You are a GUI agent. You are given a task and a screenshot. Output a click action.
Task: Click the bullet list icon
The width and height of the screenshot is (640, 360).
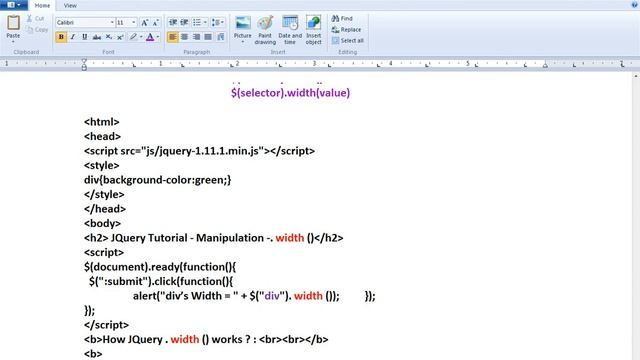(197, 22)
